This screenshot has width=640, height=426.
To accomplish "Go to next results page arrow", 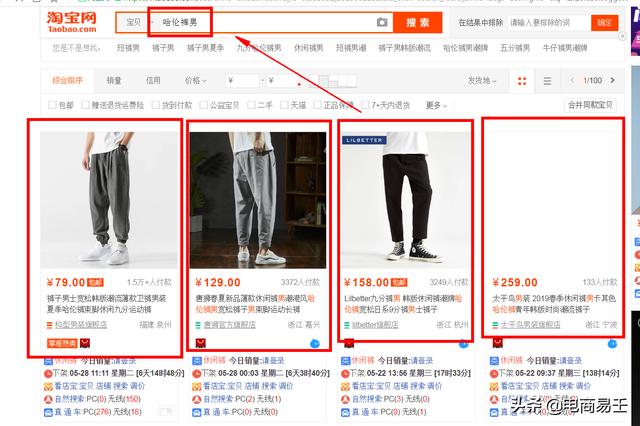I will point(612,80).
